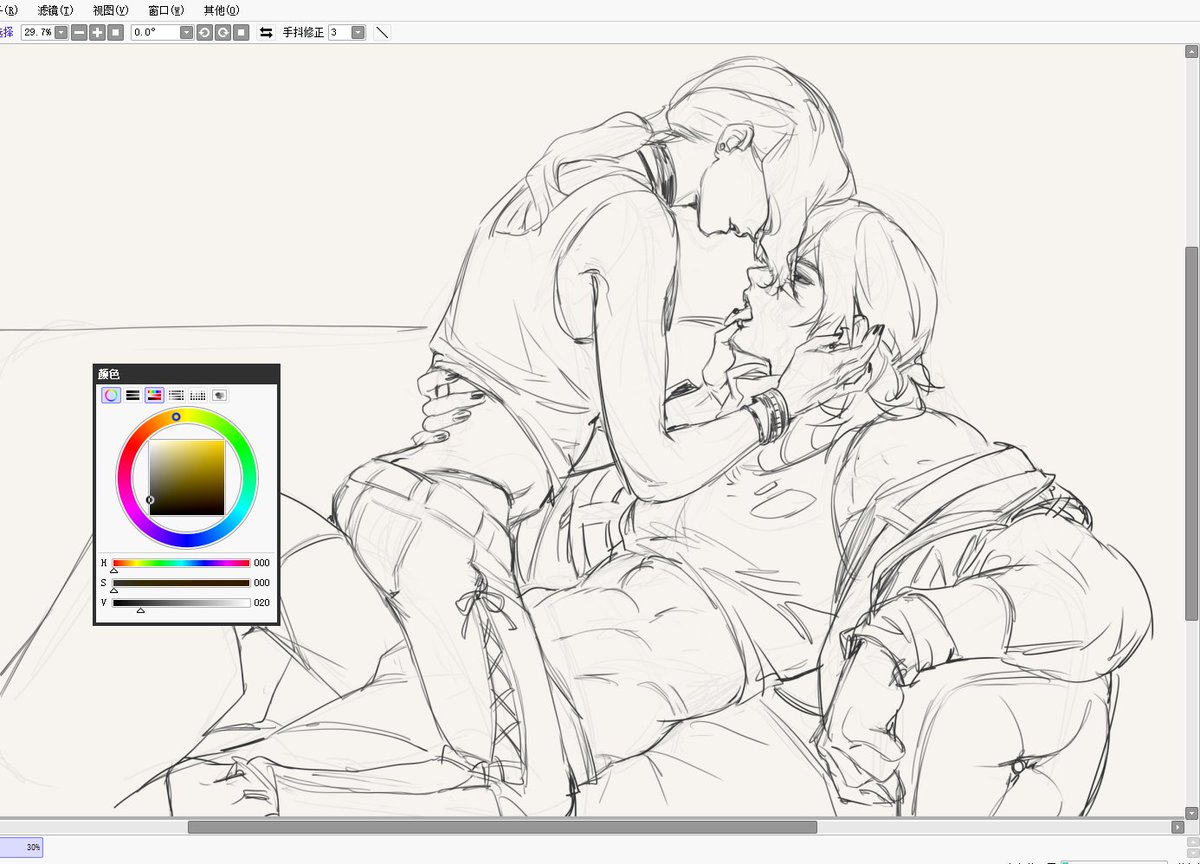The image size is (1200, 864).
Task: Toggle the color wheel panel icon
Action: [x=111, y=395]
